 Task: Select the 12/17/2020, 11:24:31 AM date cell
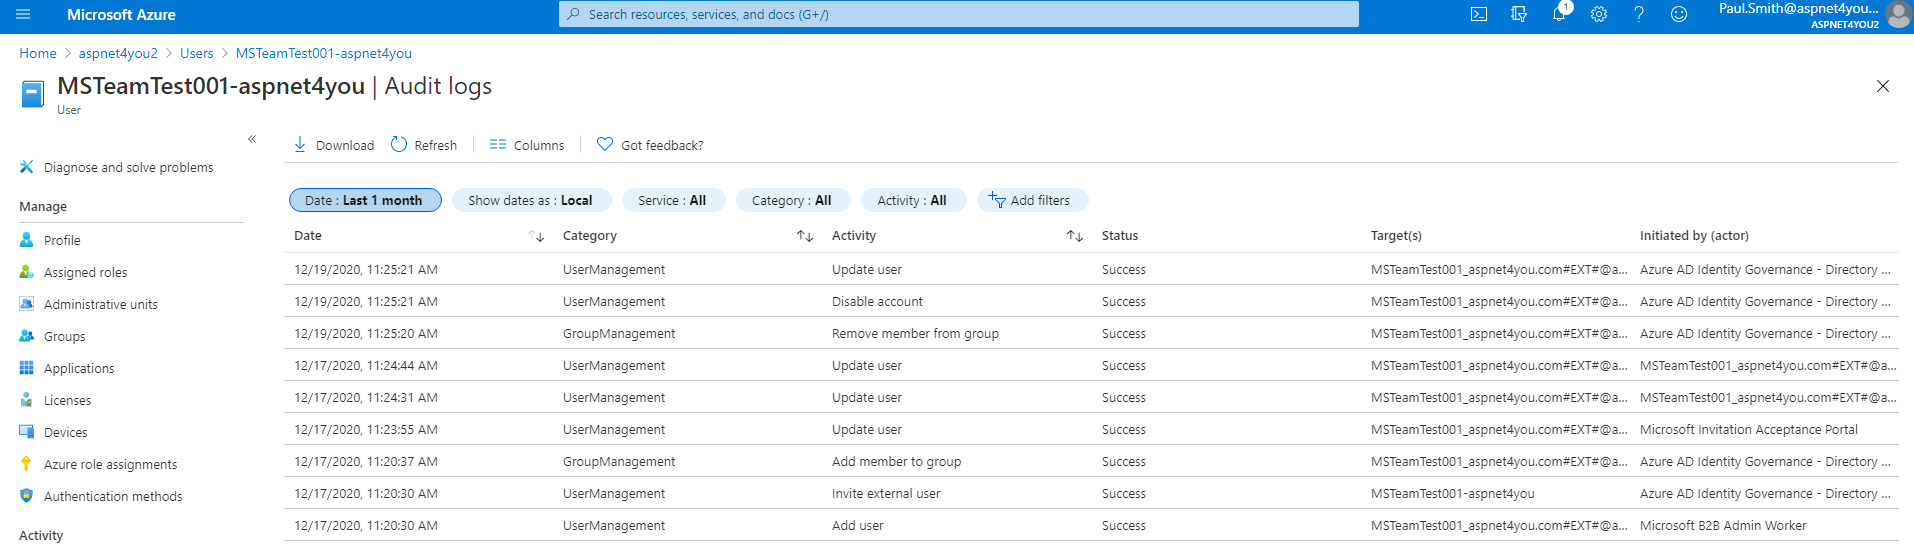click(366, 397)
